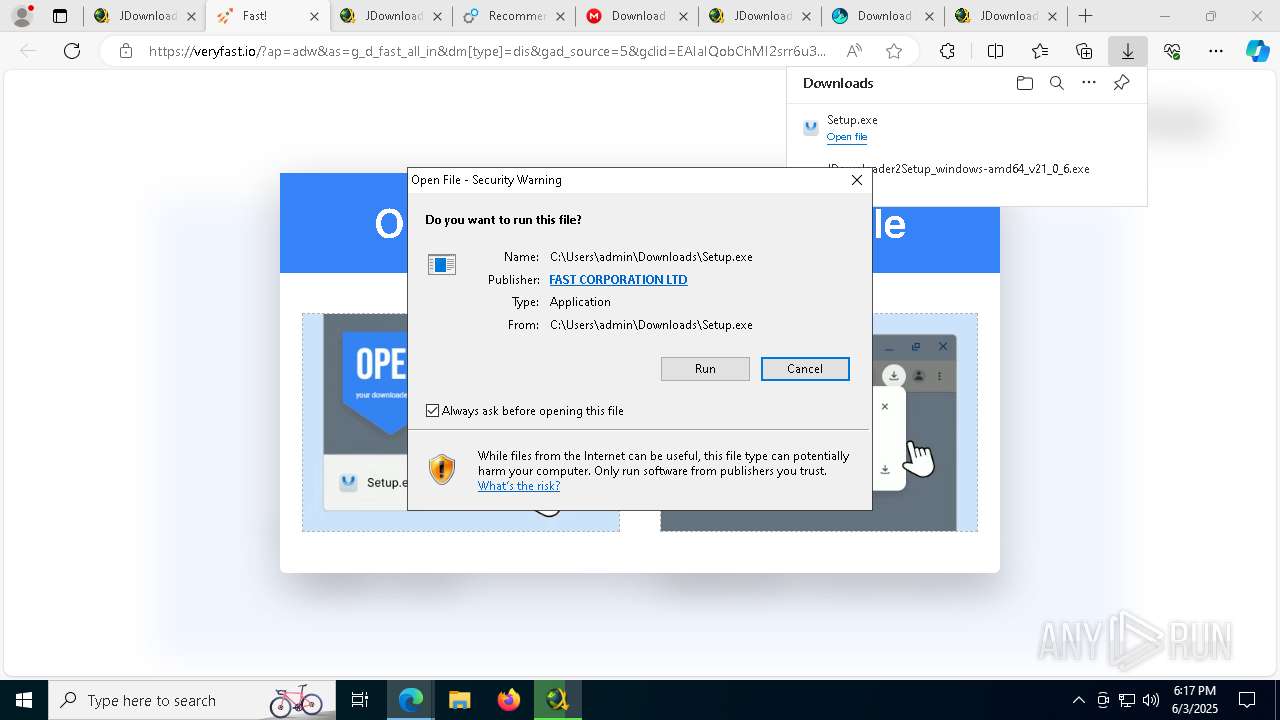Open the FAST CORPORATION LTD publisher link

[x=618, y=280]
